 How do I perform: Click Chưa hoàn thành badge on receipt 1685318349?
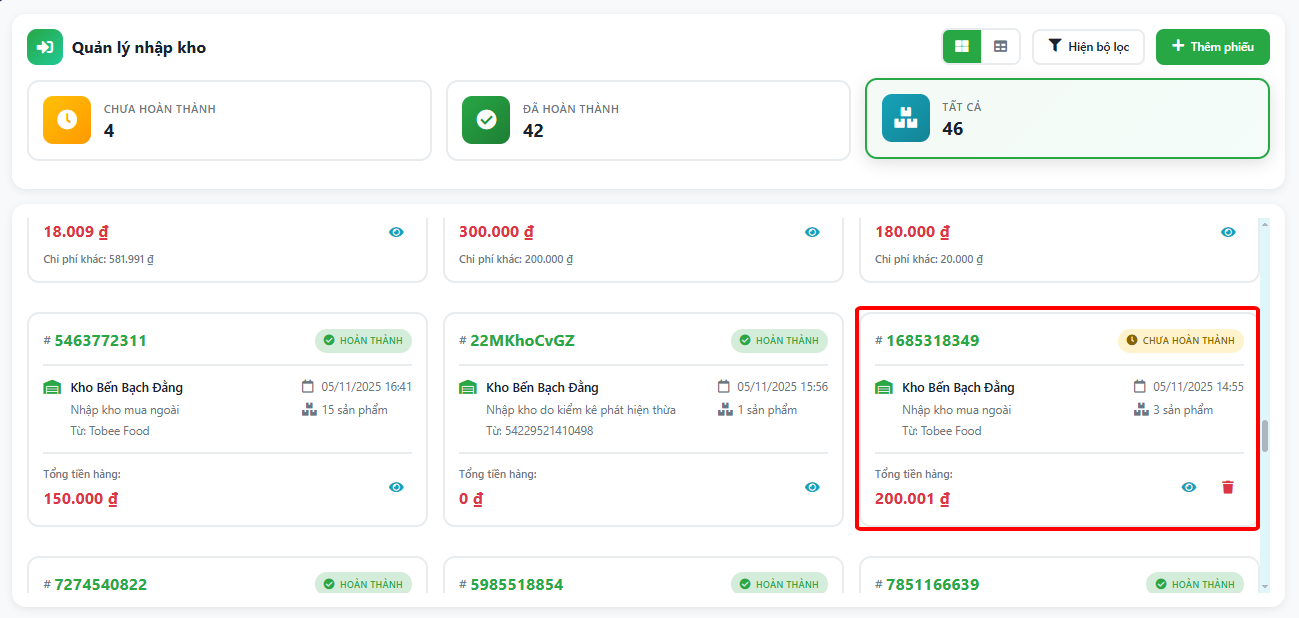[1181, 341]
